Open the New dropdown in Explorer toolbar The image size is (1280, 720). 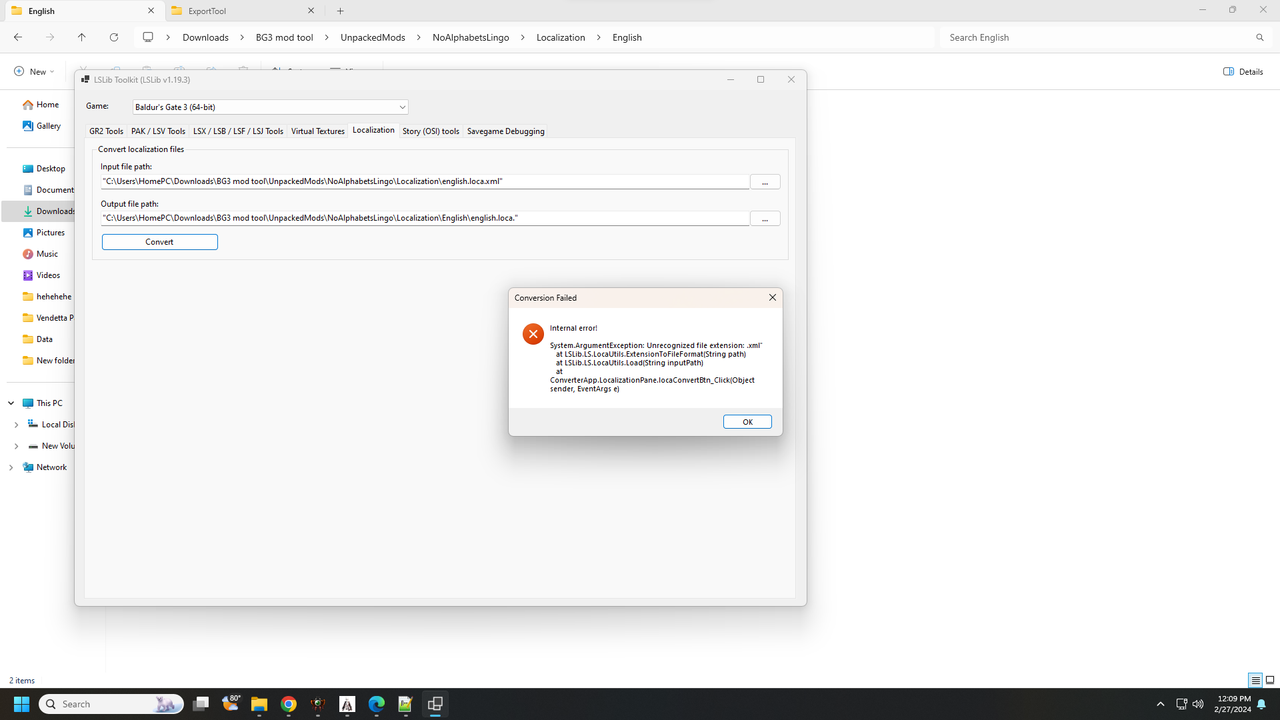tap(34, 72)
